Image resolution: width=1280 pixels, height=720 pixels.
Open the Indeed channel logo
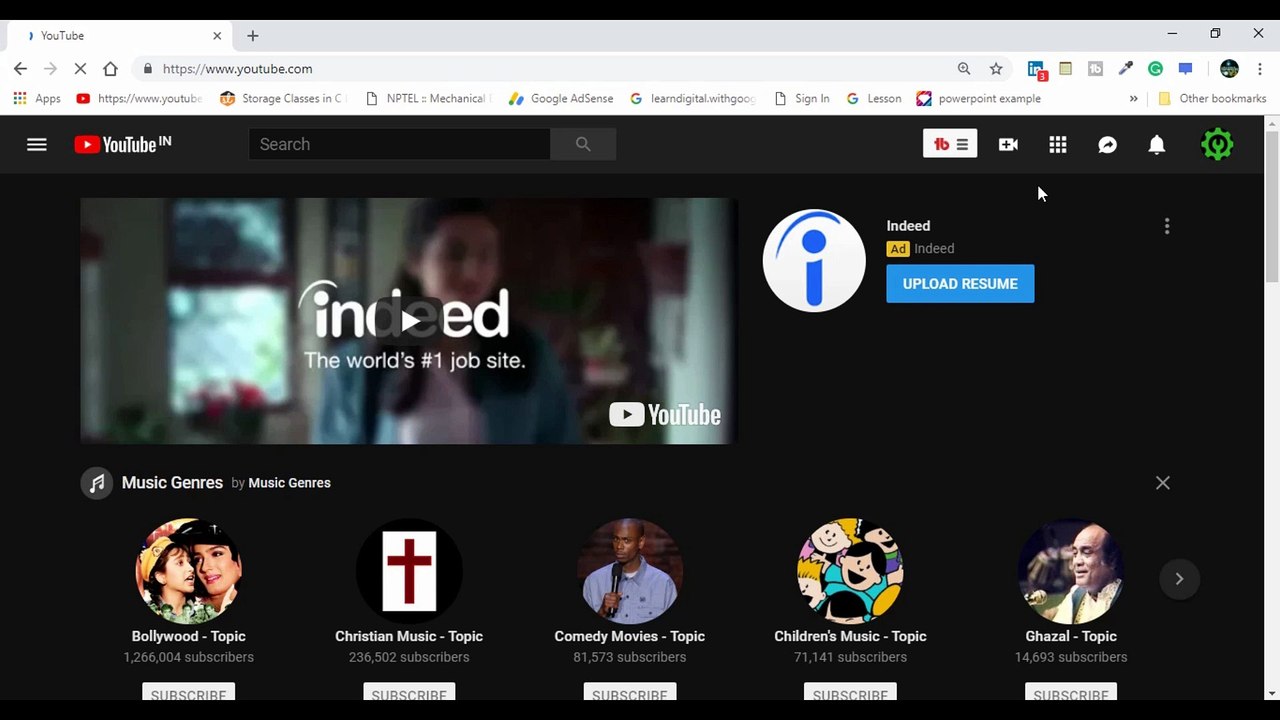[x=814, y=260]
